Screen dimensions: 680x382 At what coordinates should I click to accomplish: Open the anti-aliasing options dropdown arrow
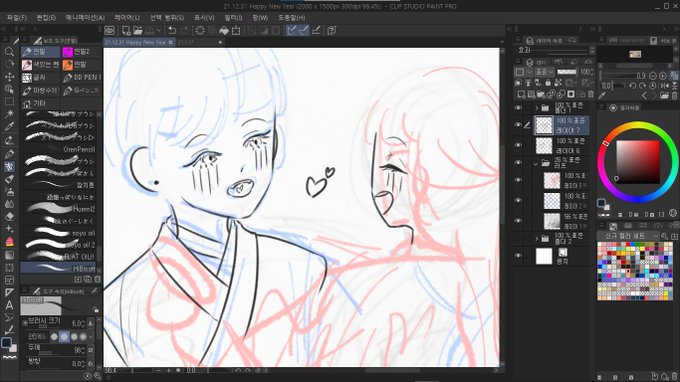(x=91, y=336)
